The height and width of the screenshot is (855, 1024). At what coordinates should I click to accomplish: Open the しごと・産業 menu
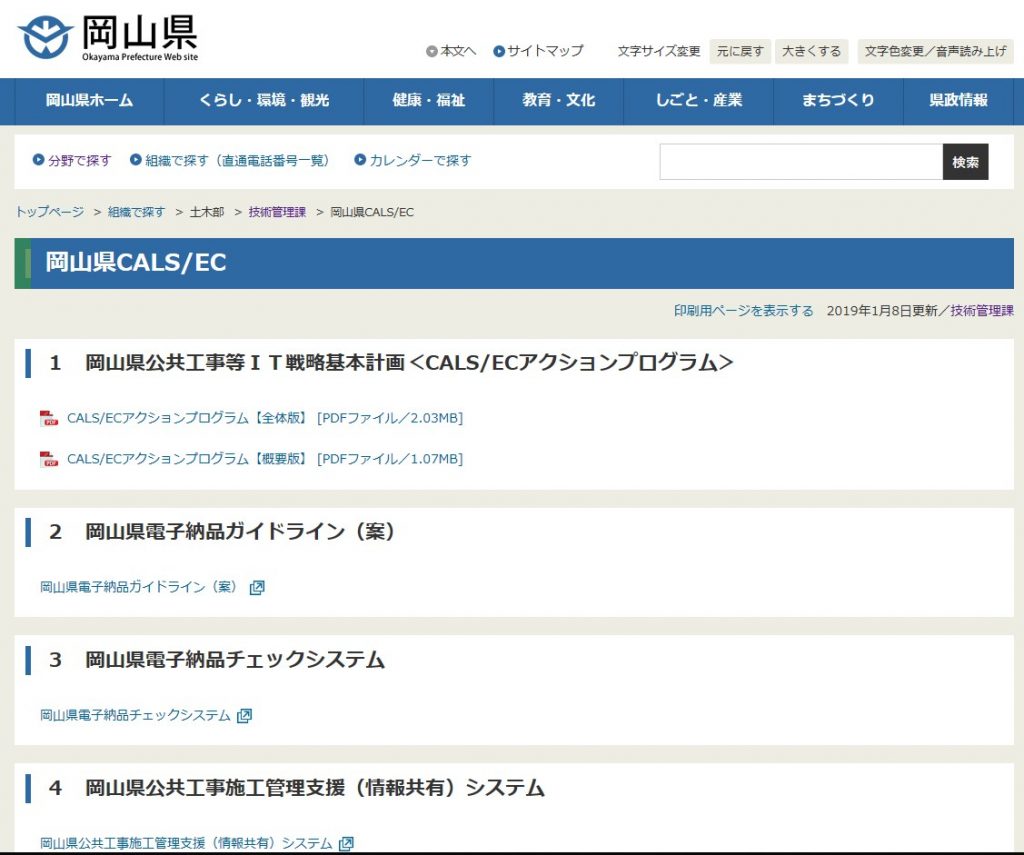point(699,100)
